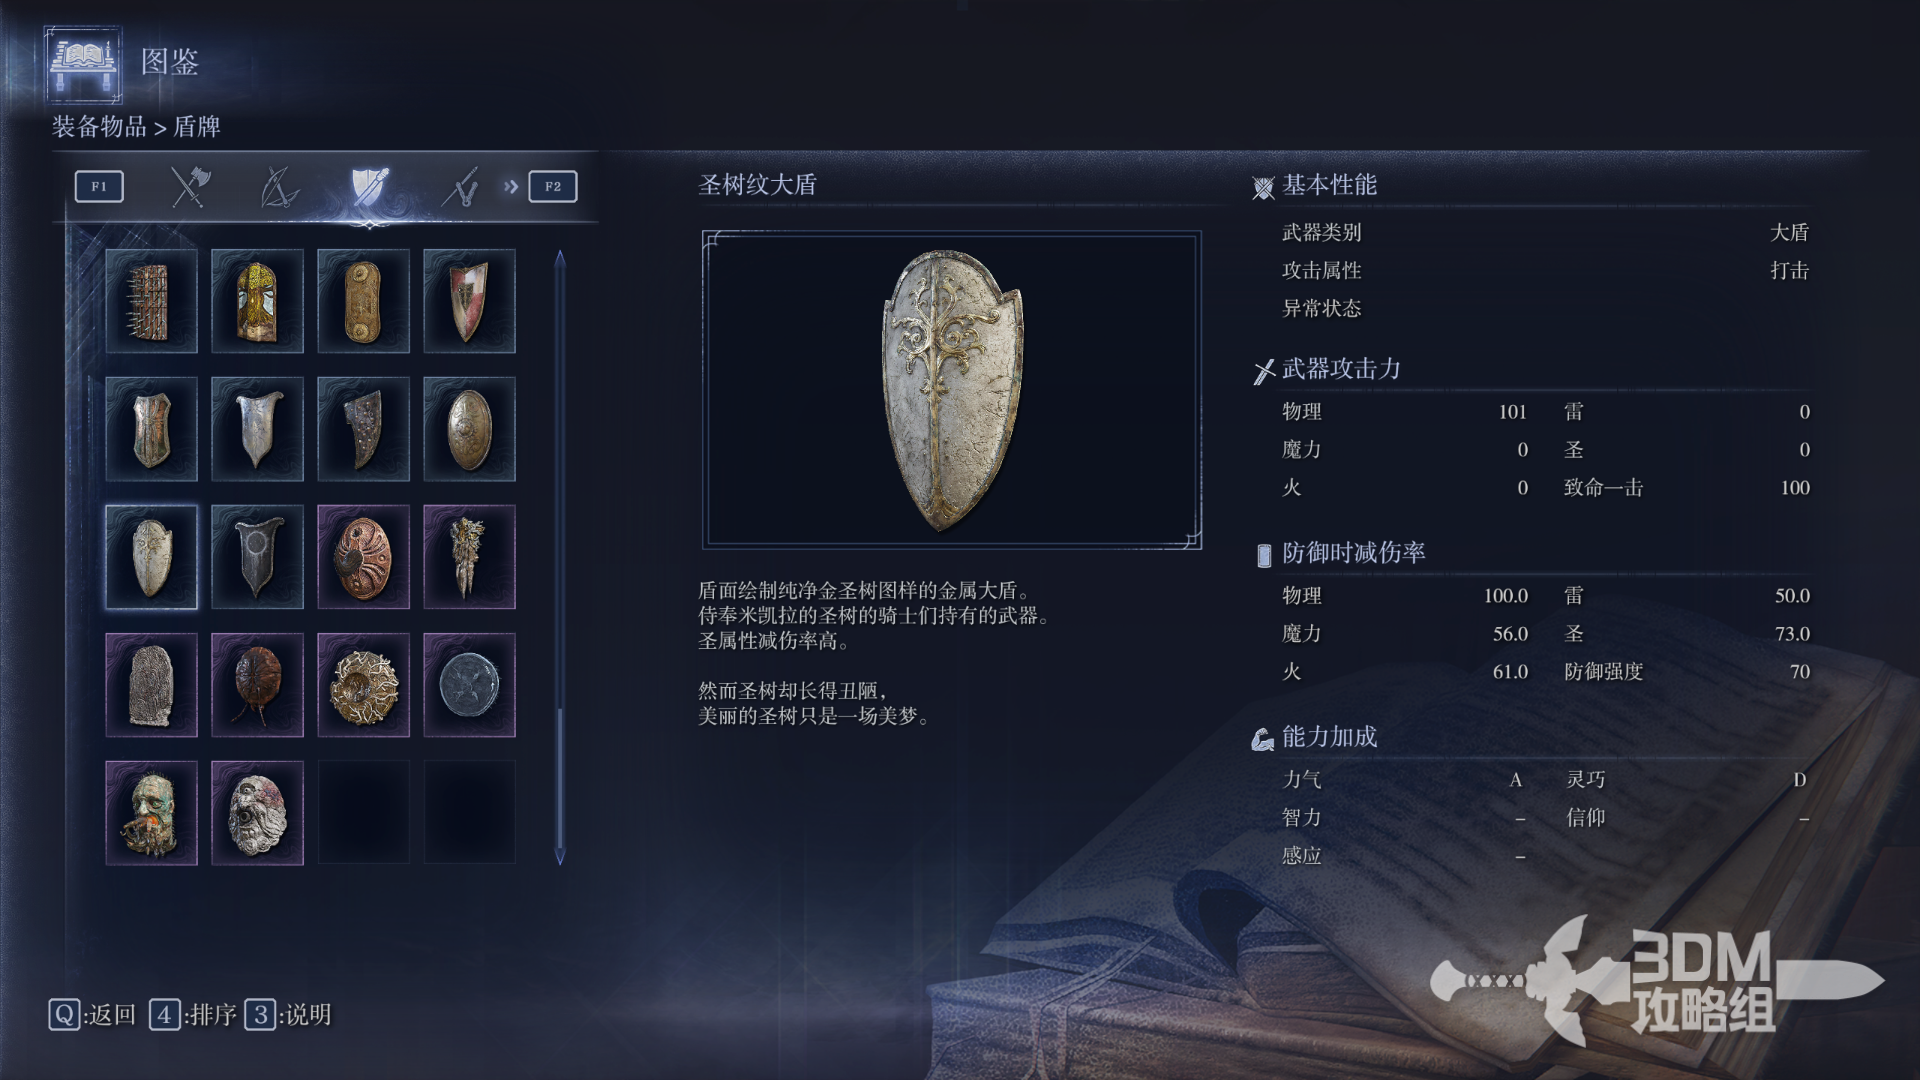Open the 图鉴 encyclopedia book icon

[83, 64]
